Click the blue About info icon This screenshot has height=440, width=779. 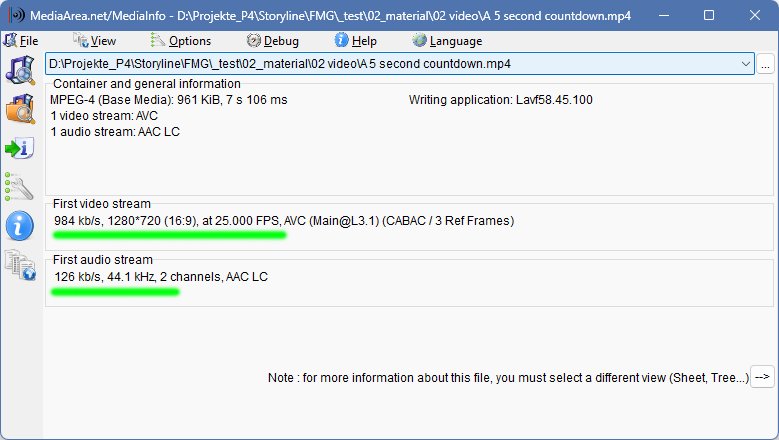point(19,226)
